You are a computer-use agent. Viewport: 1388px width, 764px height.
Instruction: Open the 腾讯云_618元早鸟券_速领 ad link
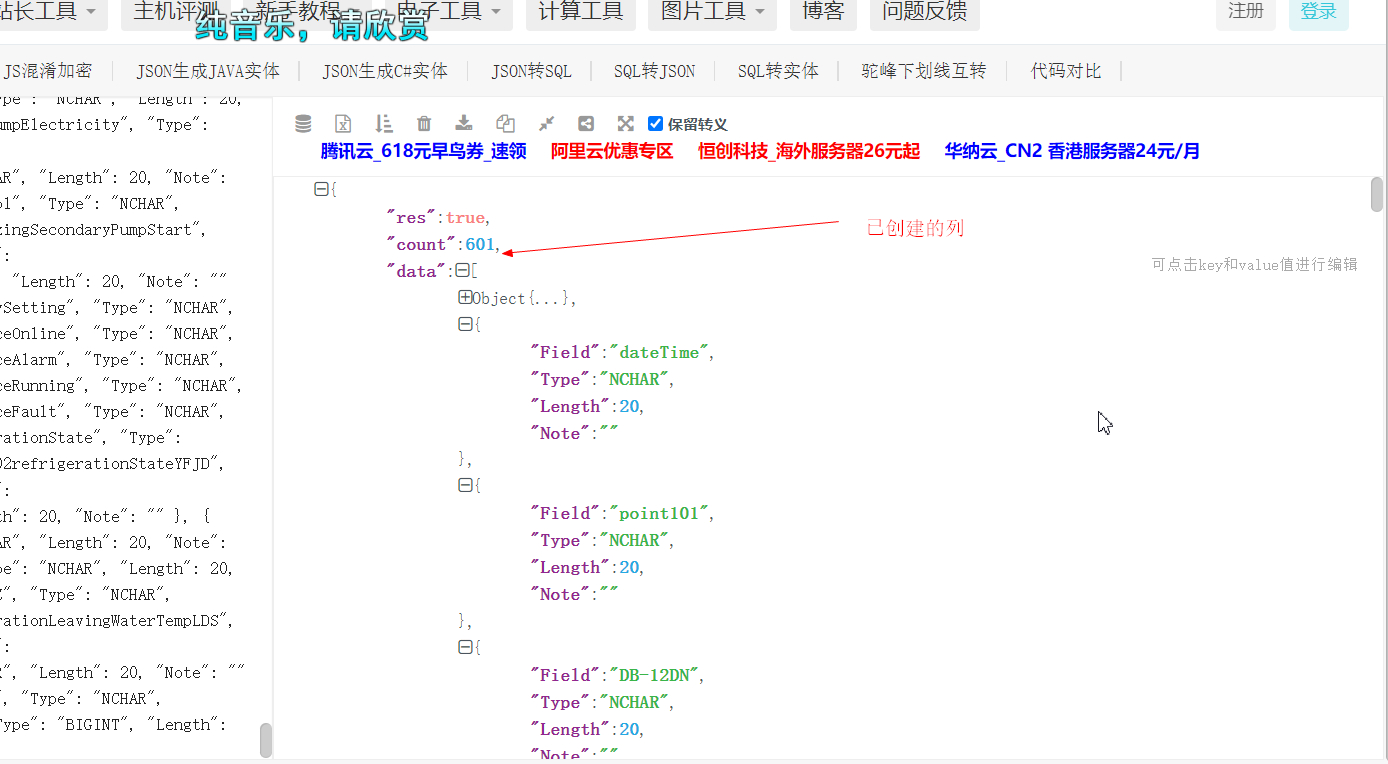[x=424, y=151]
